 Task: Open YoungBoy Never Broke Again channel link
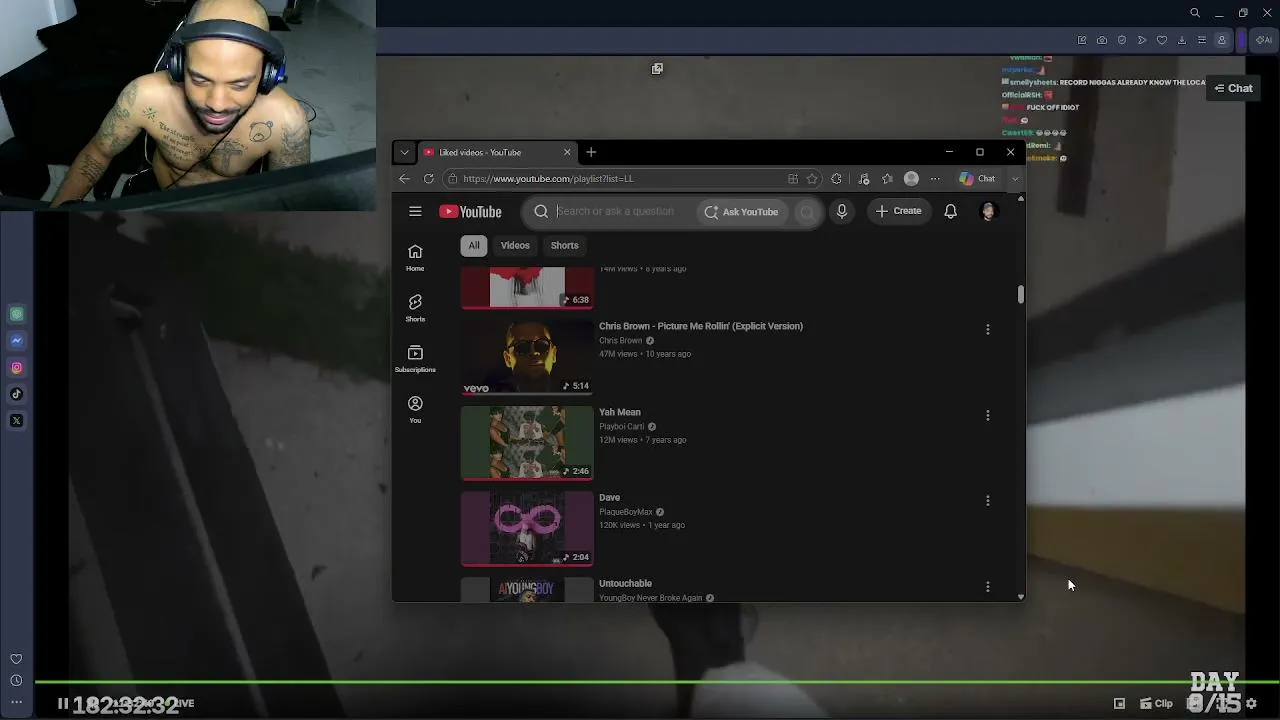[650, 598]
